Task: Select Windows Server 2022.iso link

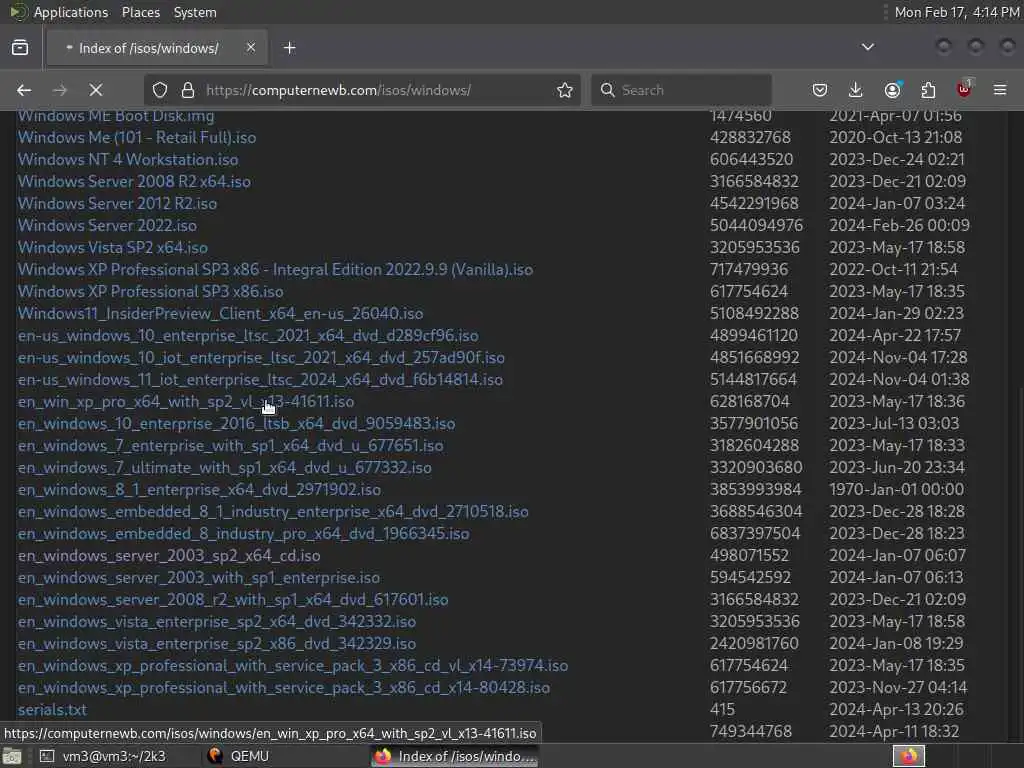Action: pyautogui.click(x=107, y=226)
